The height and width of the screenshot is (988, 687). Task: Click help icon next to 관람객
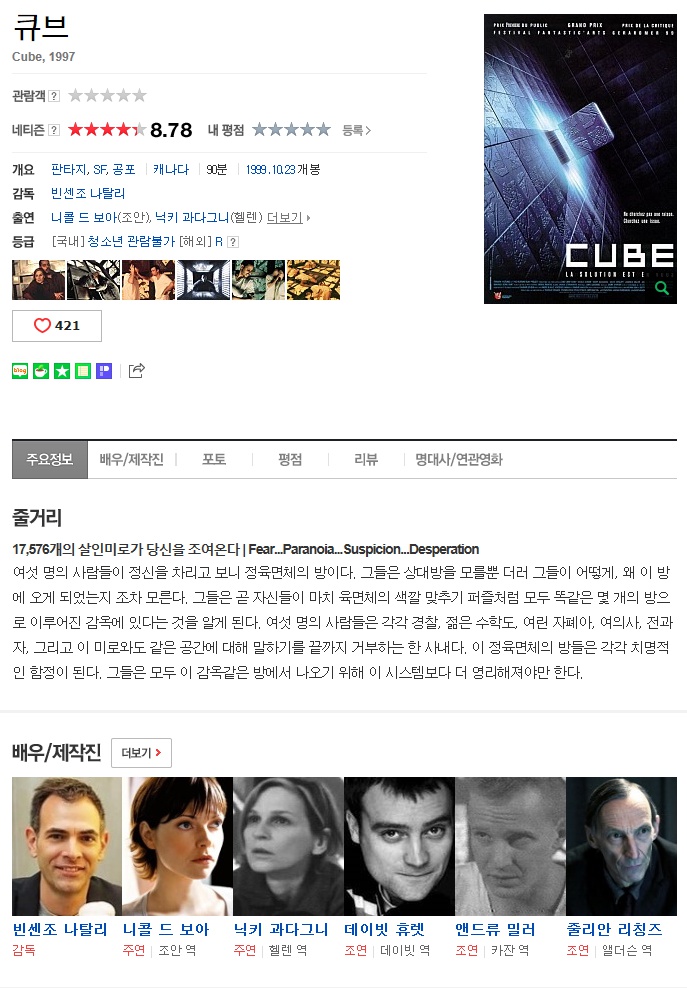point(54,96)
